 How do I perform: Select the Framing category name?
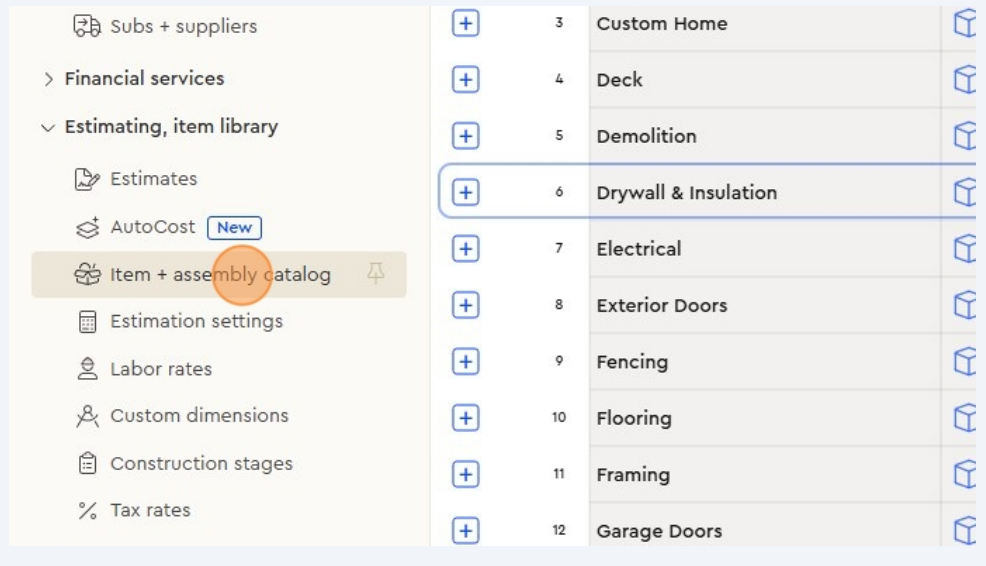(633, 475)
